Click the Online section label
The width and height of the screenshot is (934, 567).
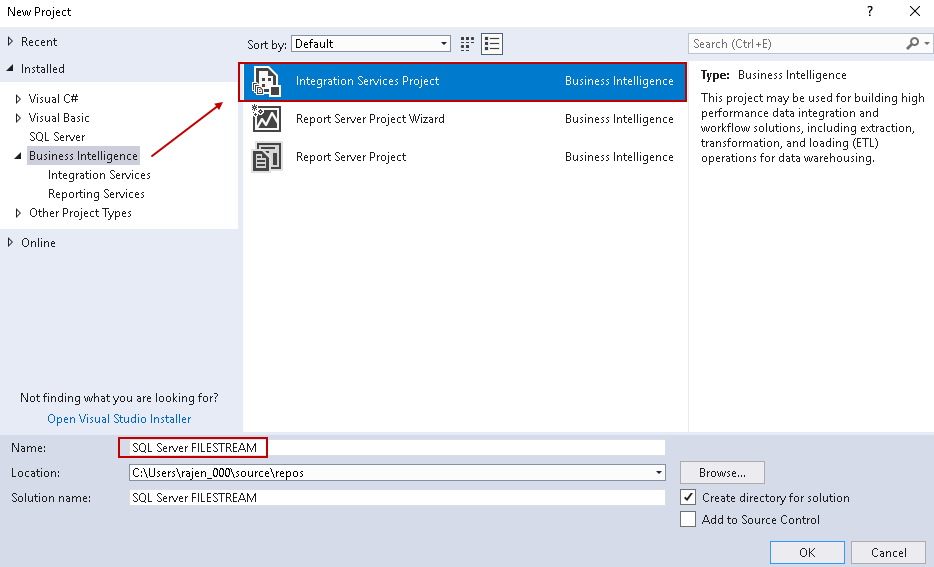(38, 243)
